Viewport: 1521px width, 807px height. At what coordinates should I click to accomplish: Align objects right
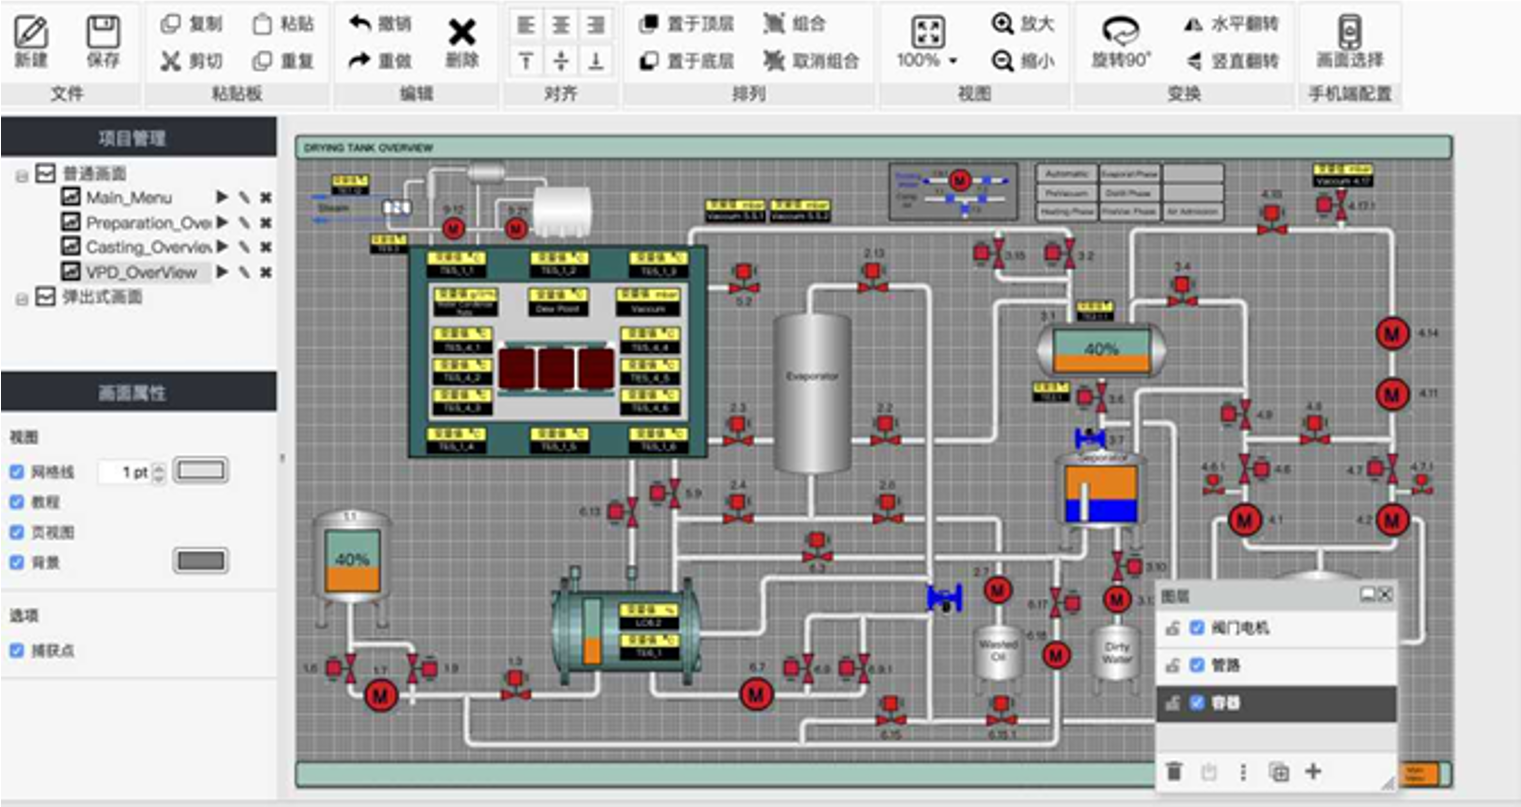pyautogui.click(x=596, y=24)
